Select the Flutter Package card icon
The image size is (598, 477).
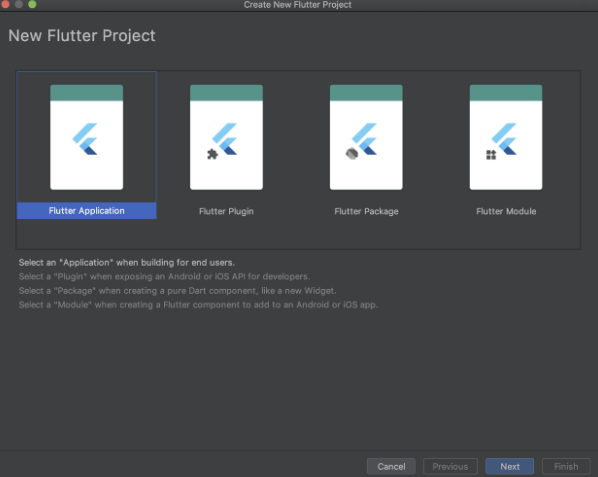coord(366,137)
